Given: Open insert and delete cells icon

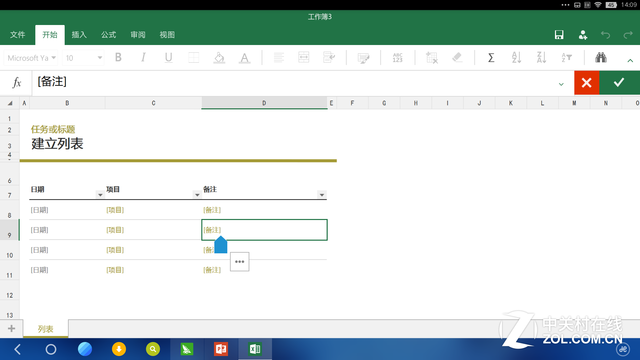Looking at the screenshot, I should pos(432,58).
